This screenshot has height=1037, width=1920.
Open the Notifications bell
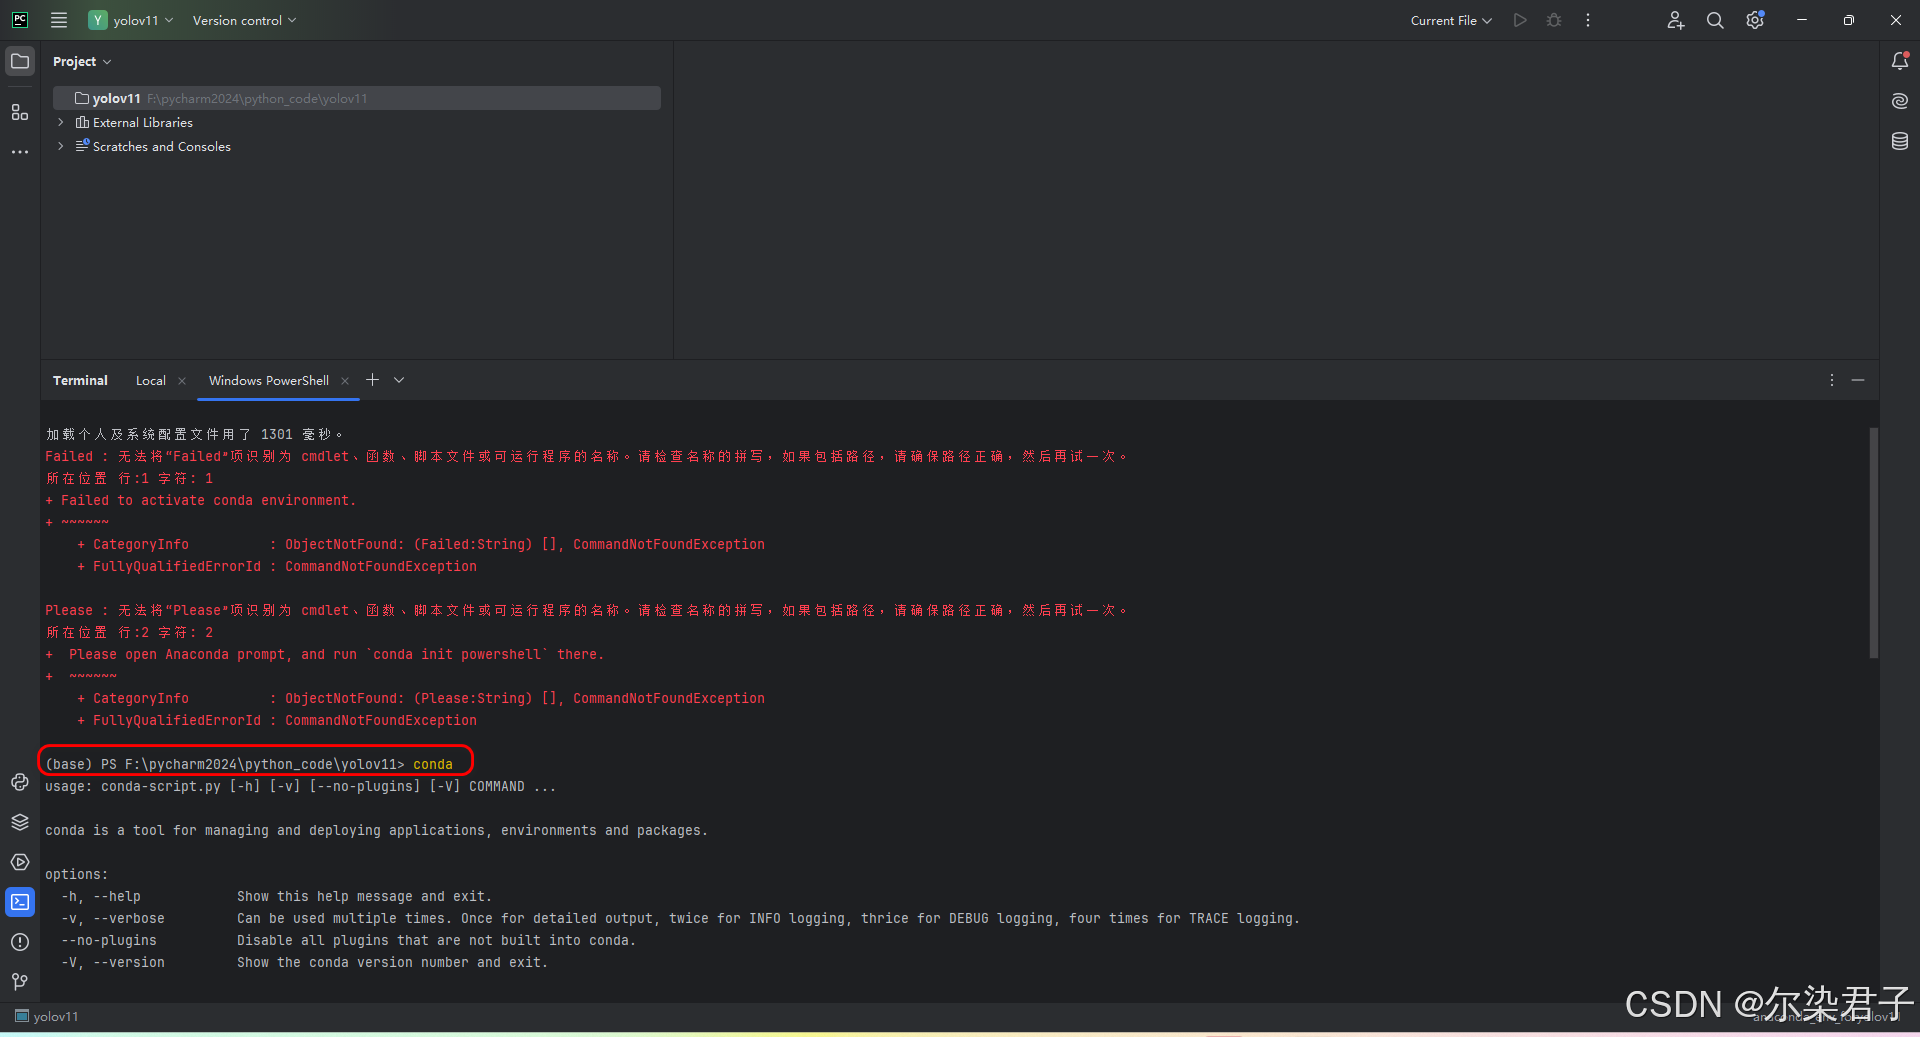click(x=1900, y=61)
